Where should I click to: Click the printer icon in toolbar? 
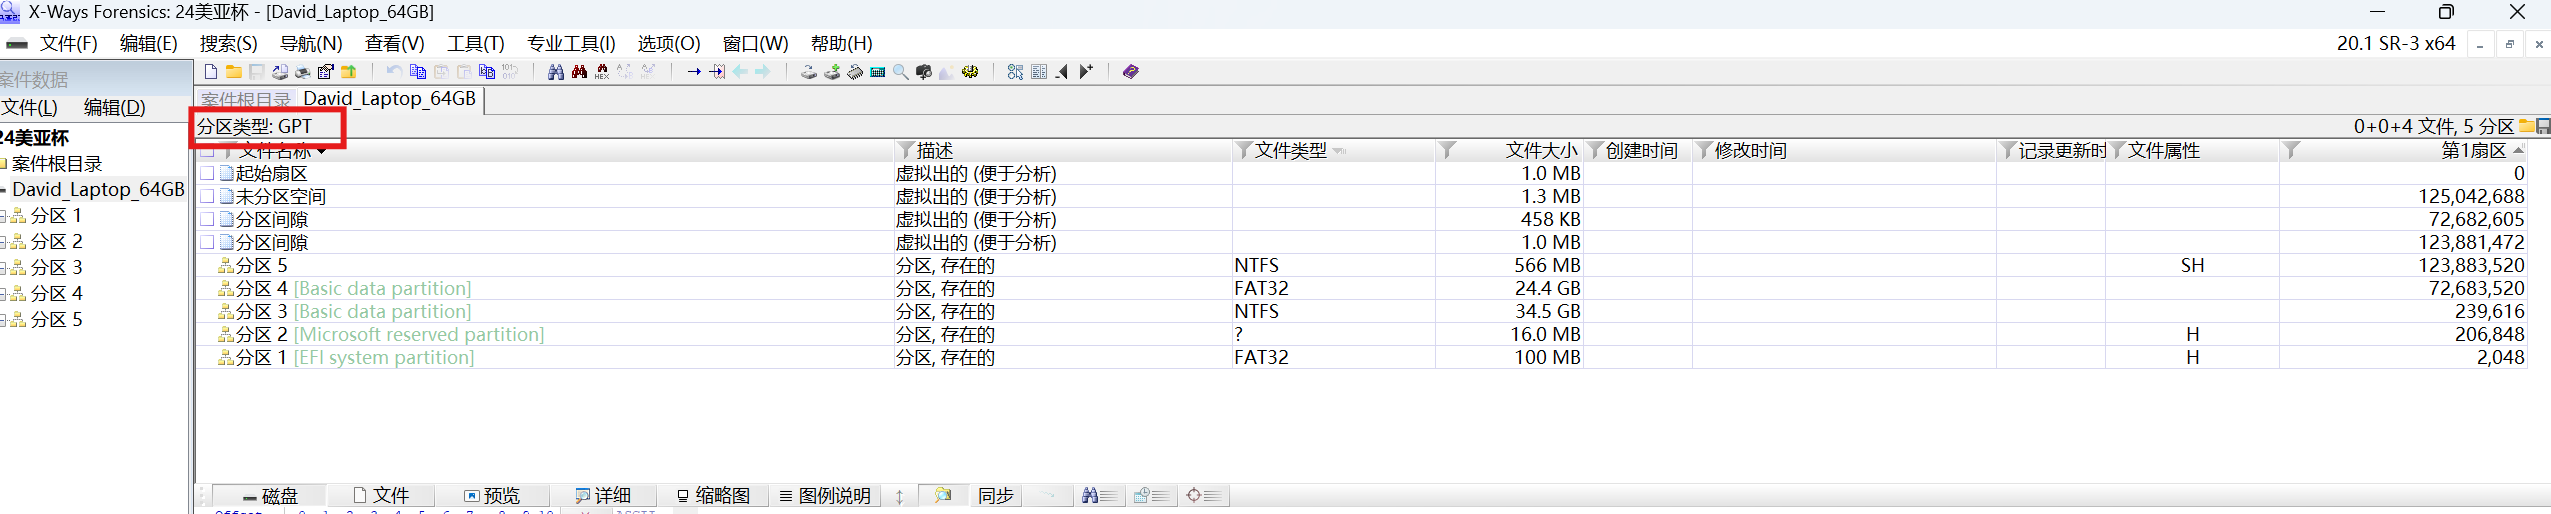[x=302, y=71]
